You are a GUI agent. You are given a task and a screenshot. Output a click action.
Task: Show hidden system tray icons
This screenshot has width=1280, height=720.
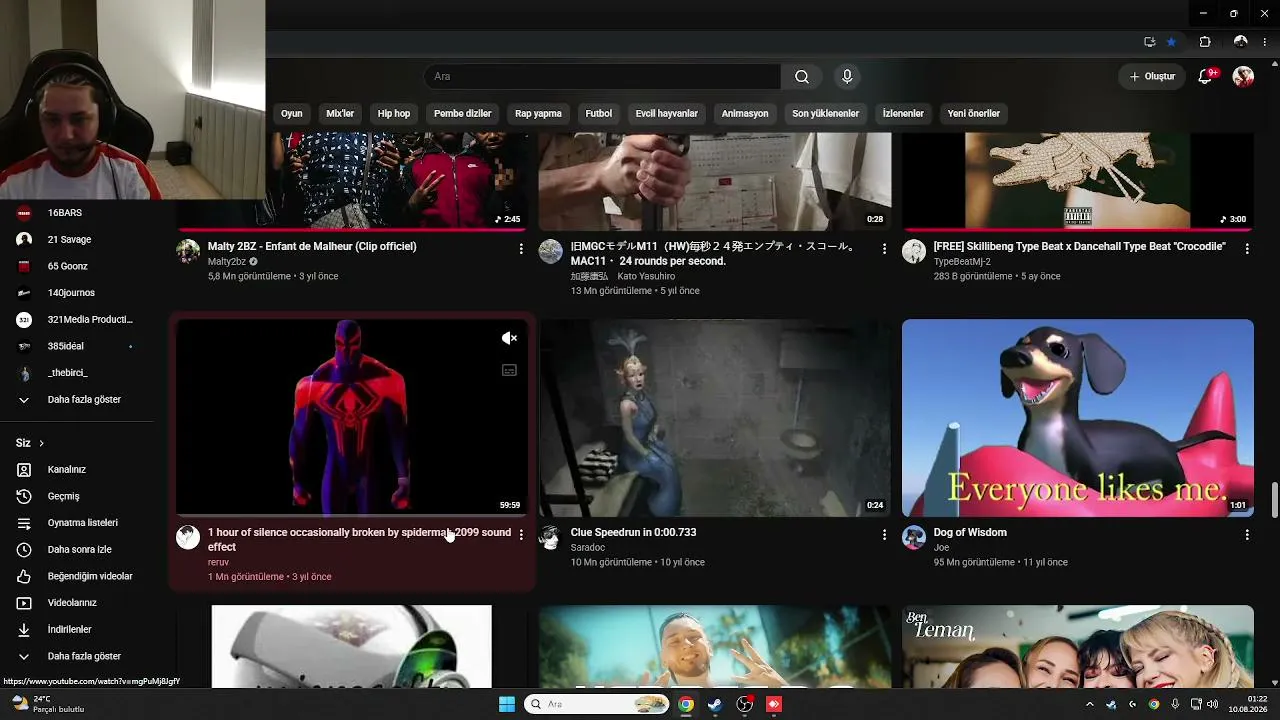coord(1090,704)
